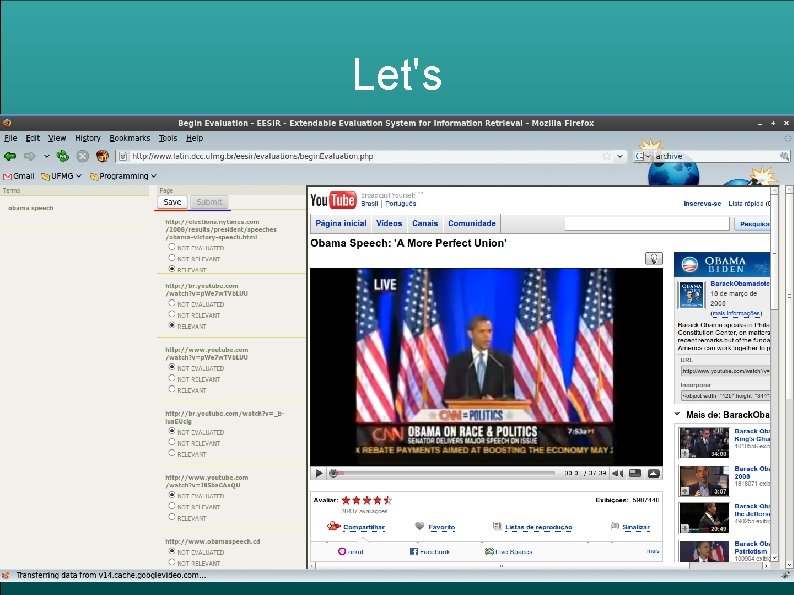794x595 pixels.
Task: Bookmark this page with the star icon
Action: coord(607,156)
